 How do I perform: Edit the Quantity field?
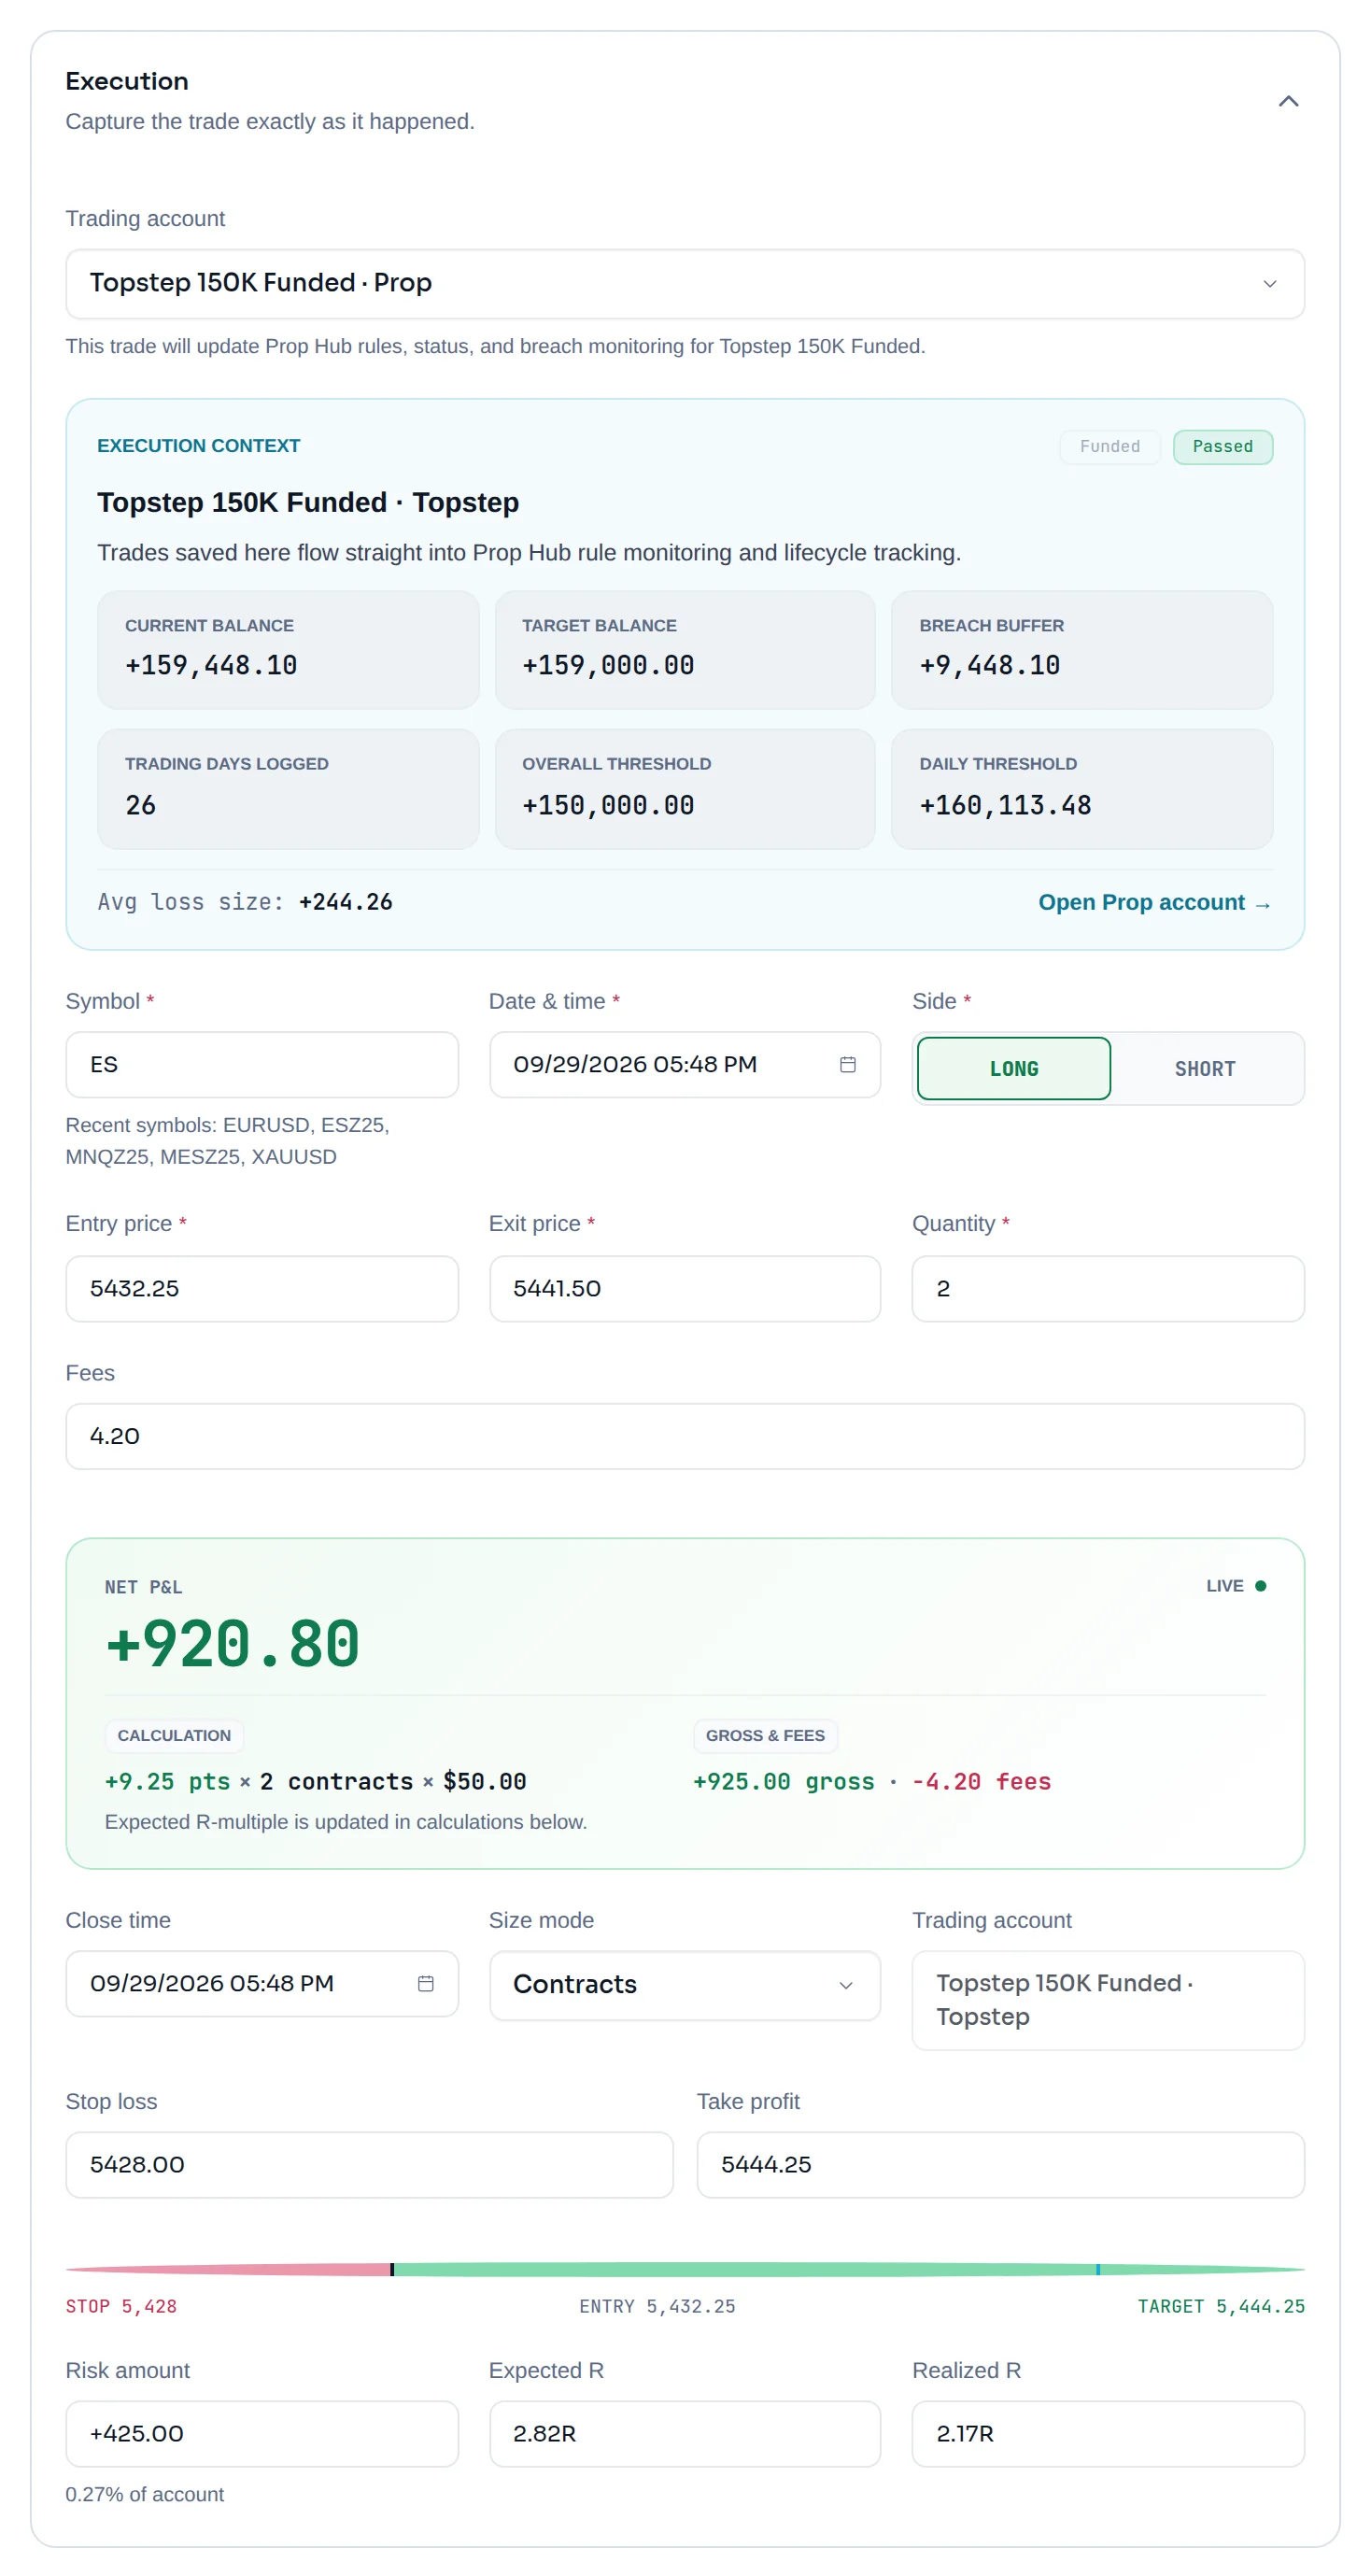click(x=1108, y=1288)
